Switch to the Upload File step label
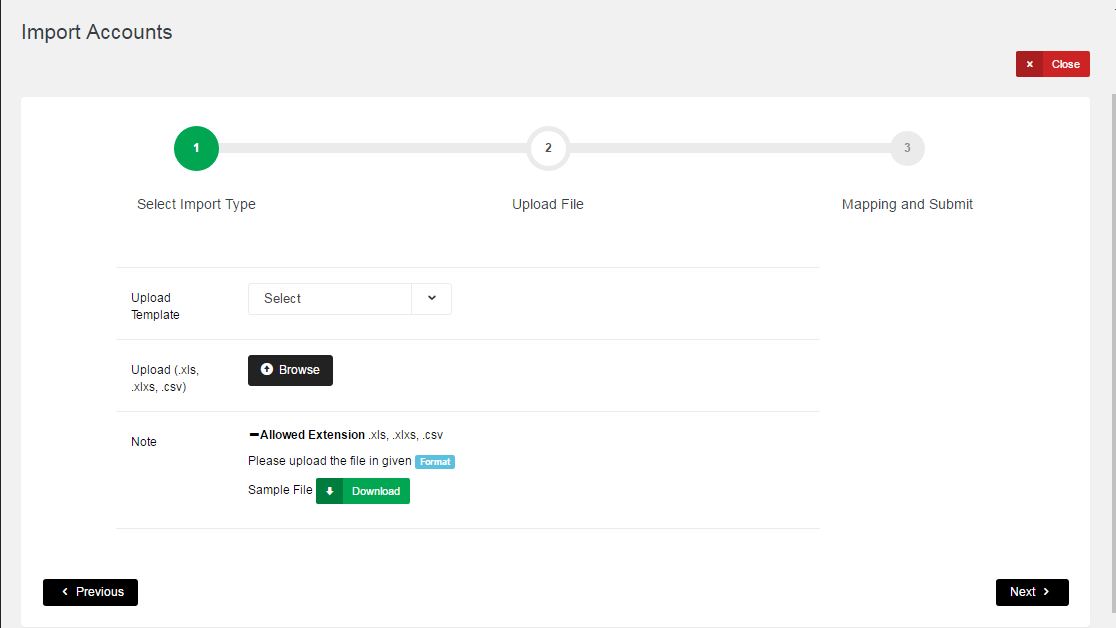1116x628 pixels. coord(548,204)
